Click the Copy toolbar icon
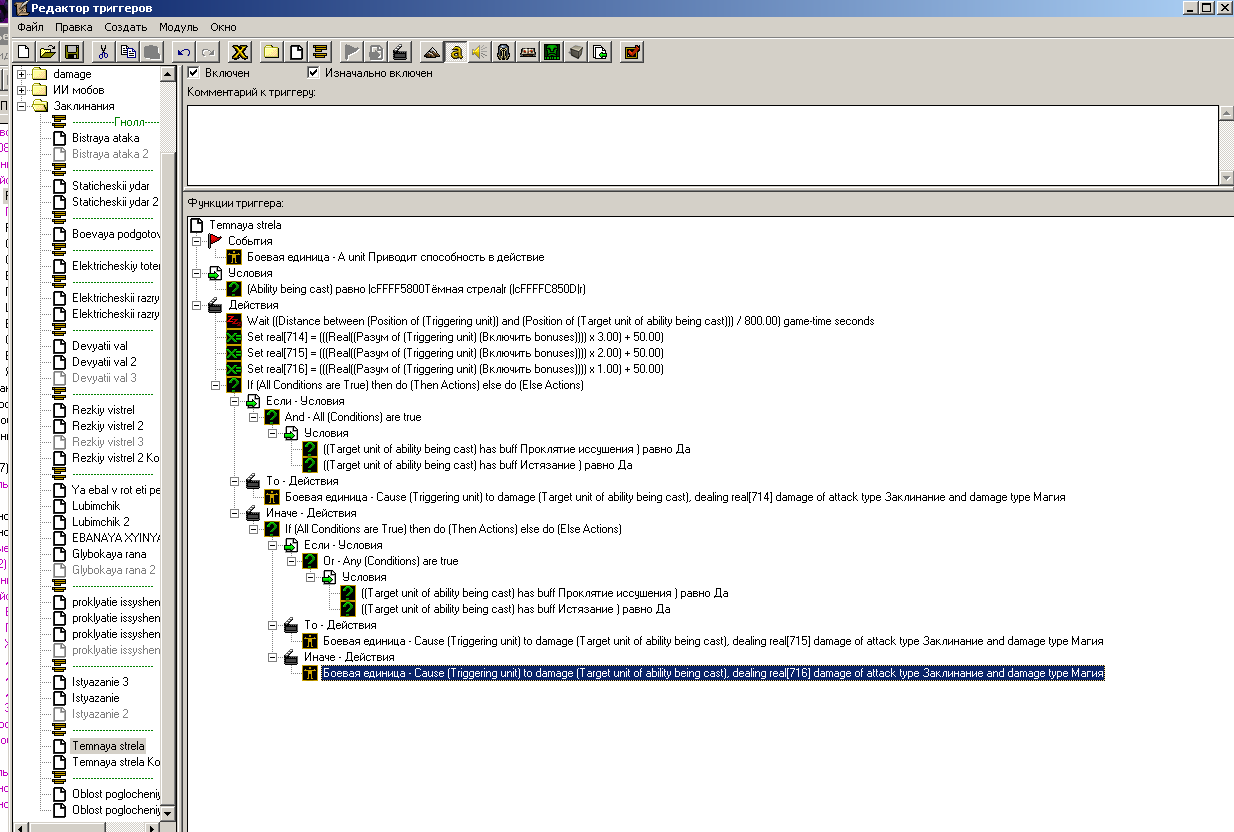Screen dimensions: 1234x832 [127, 52]
